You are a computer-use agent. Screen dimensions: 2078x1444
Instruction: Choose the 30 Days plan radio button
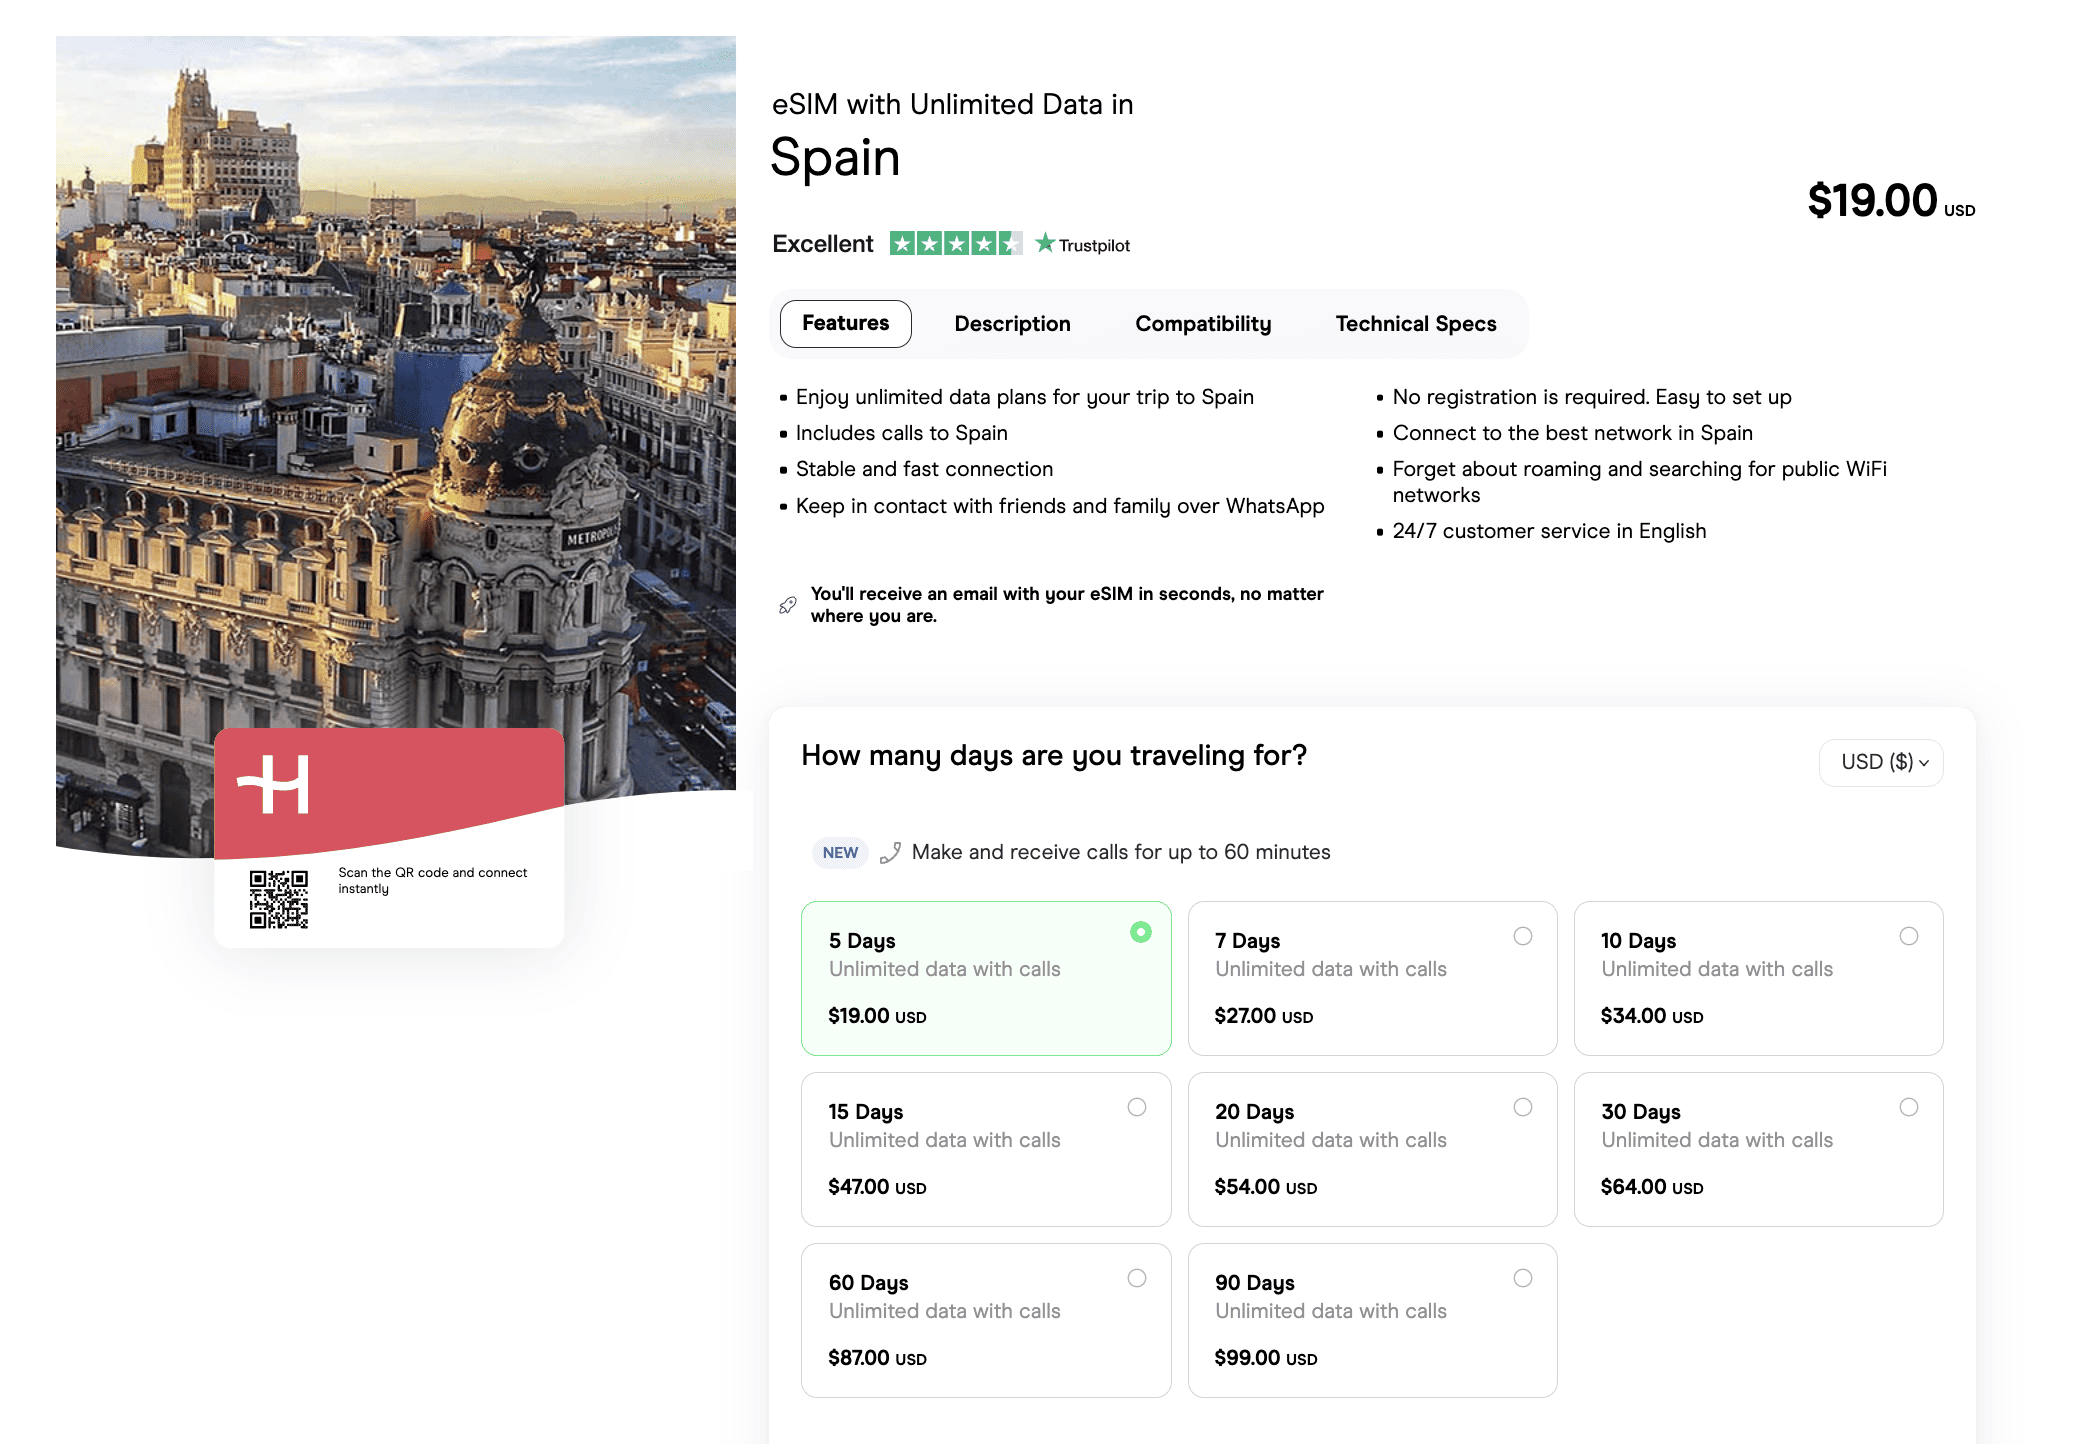point(1909,1107)
